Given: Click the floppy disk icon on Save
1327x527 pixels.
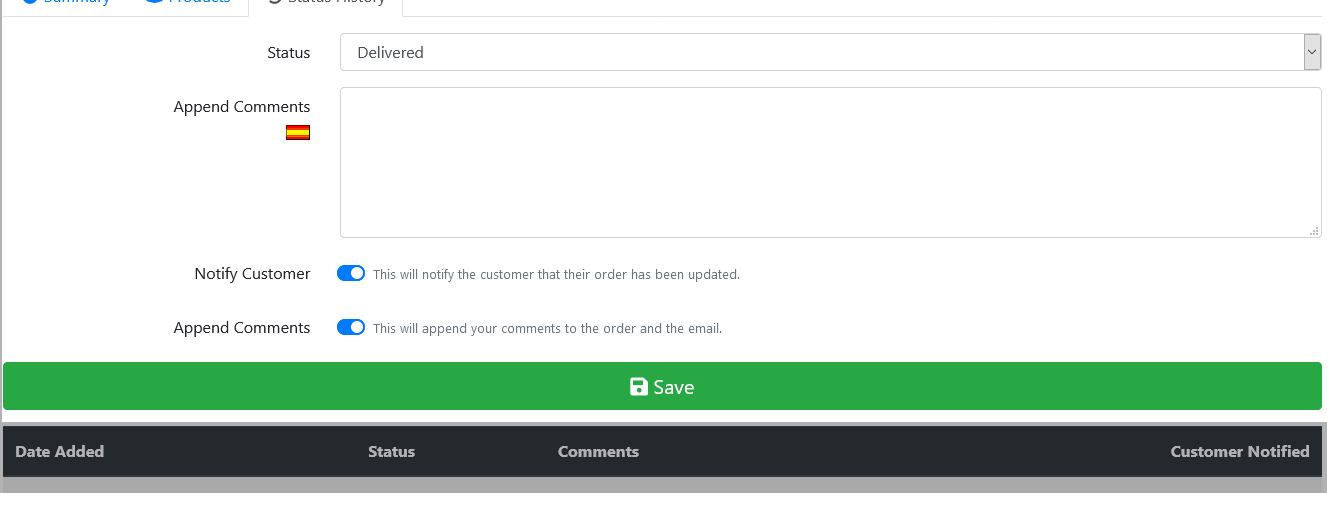Looking at the screenshot, I should click(639, 387).
